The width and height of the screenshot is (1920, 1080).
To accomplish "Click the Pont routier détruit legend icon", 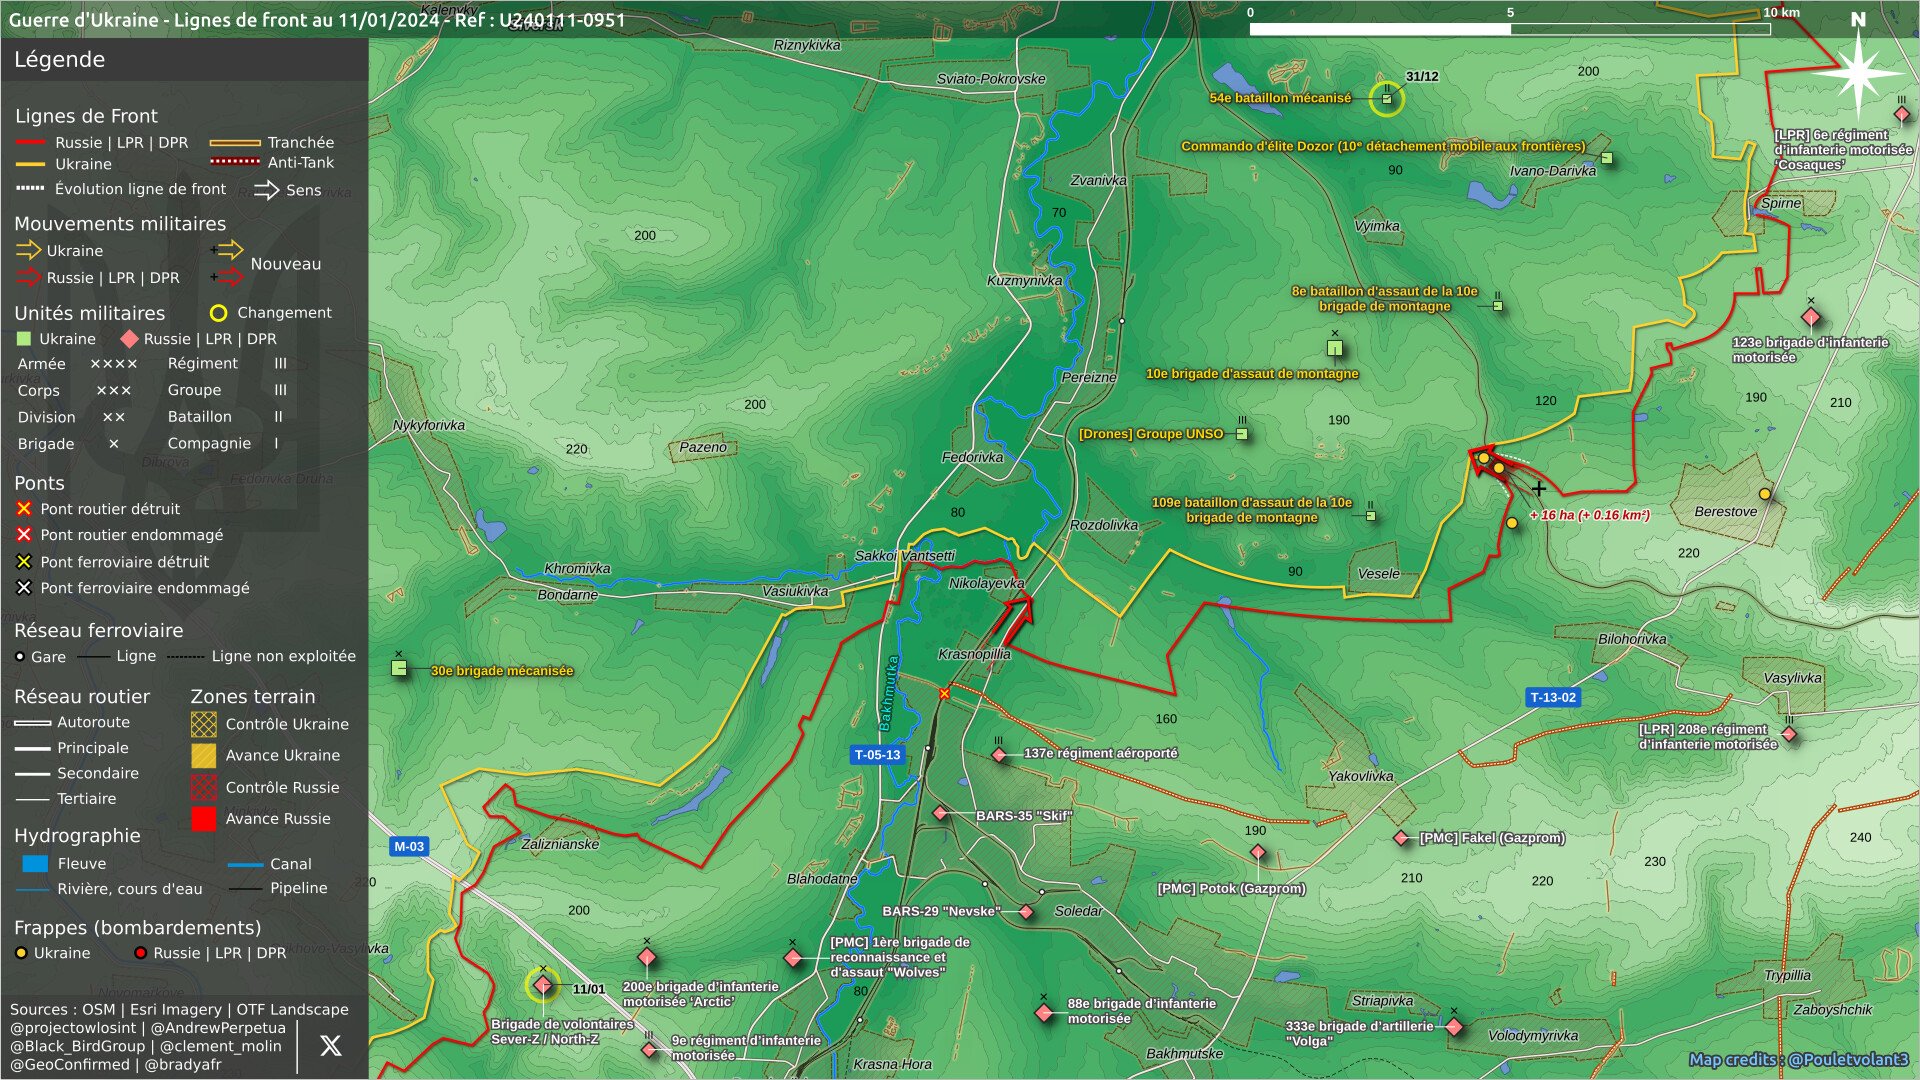I will click(24, 509).
